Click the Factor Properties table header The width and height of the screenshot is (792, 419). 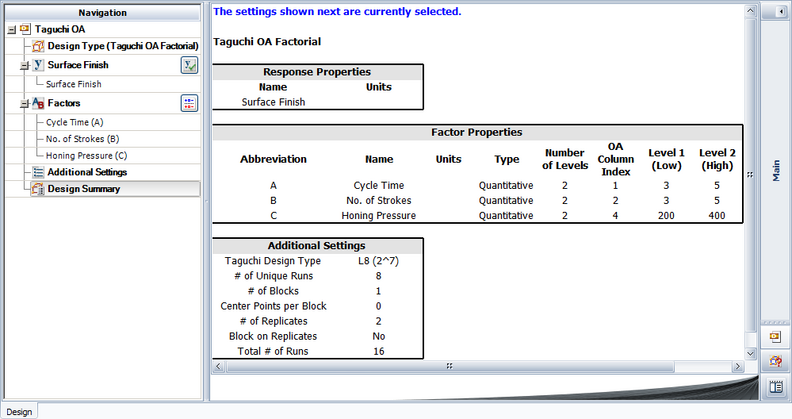[477, 132]
